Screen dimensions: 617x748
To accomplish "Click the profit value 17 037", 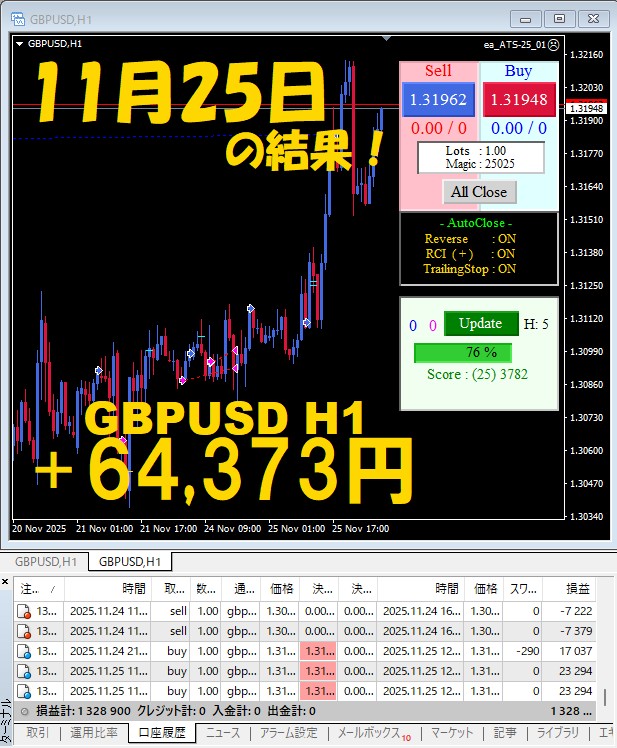I will point(575,651).
